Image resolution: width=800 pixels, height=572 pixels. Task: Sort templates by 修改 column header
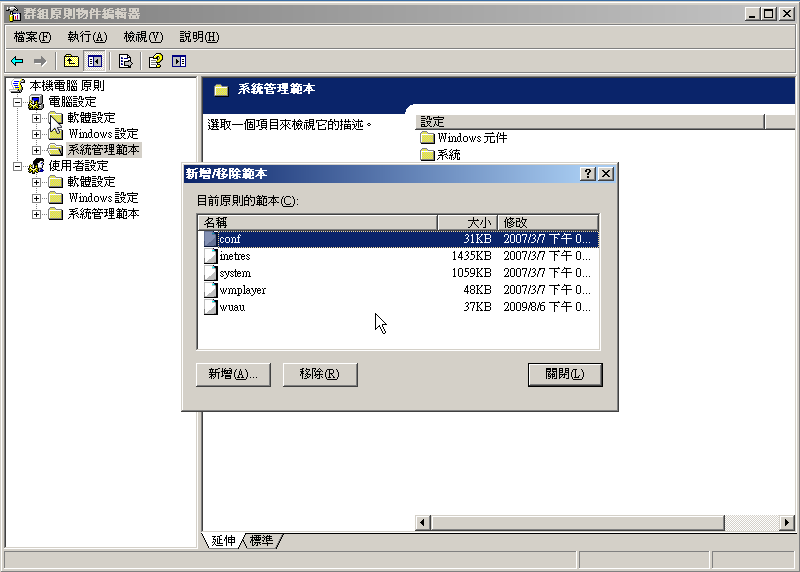pos(548,222)
